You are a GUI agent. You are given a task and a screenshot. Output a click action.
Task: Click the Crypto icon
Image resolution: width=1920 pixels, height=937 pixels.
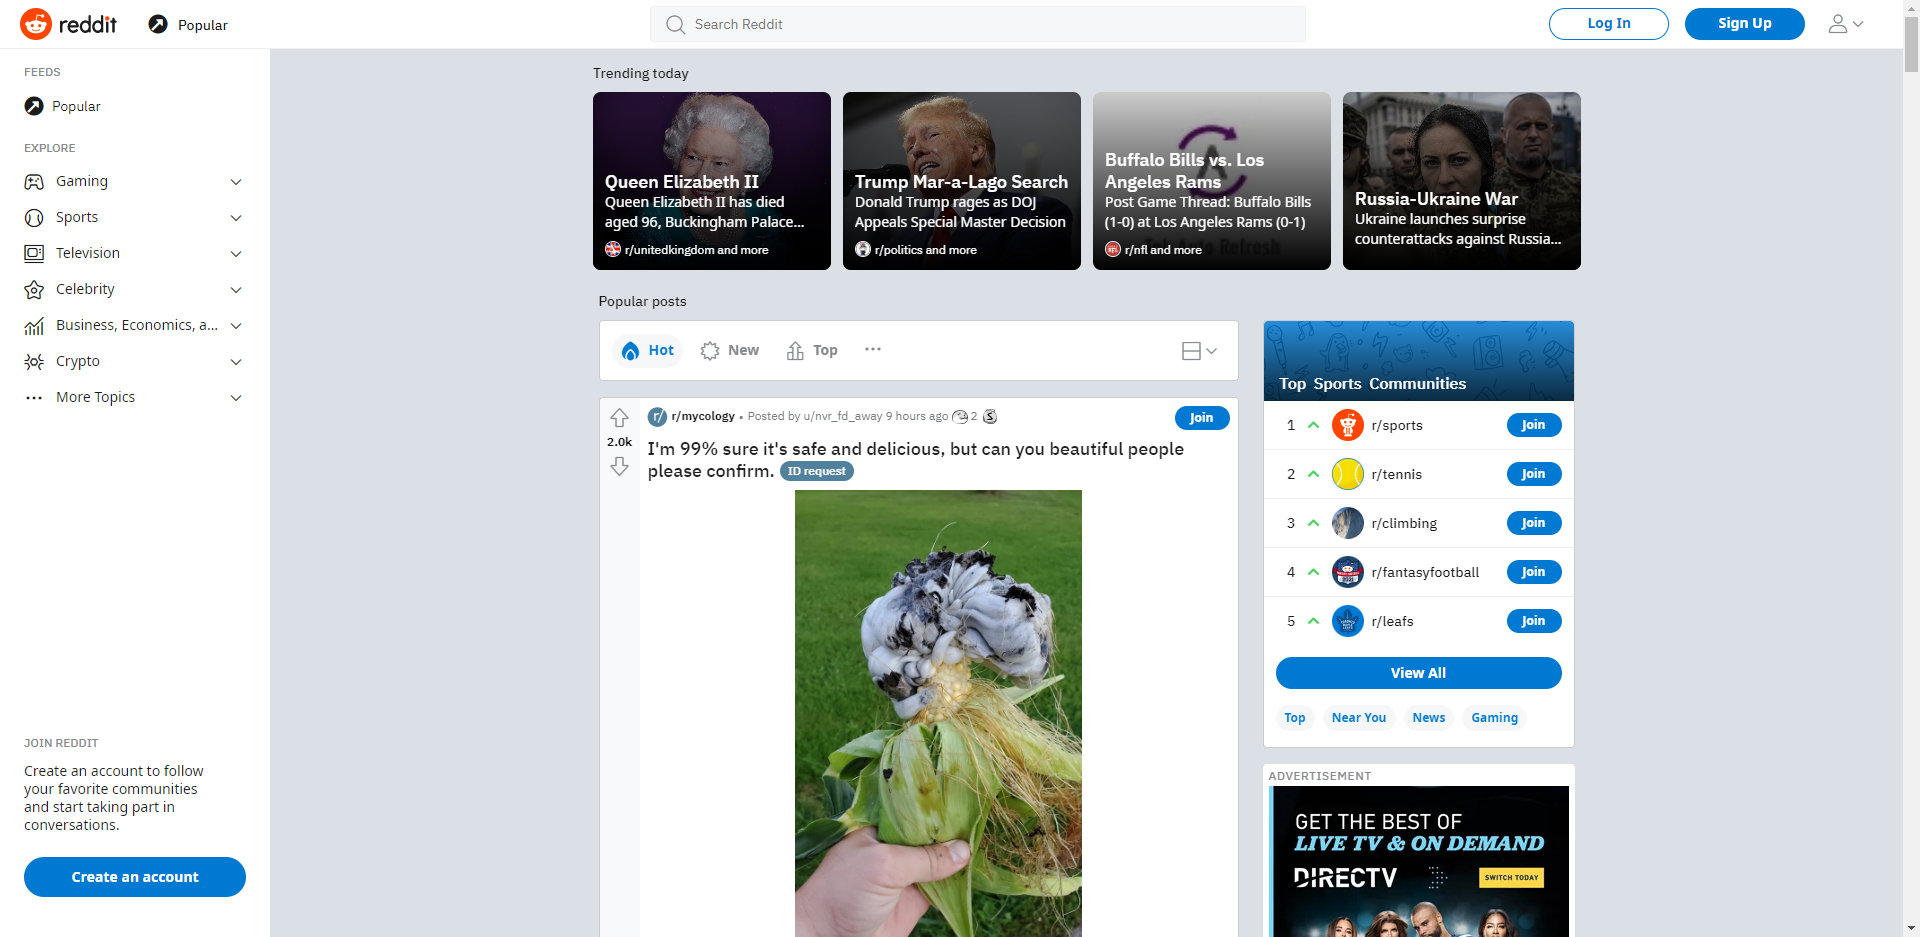pos(34,362)
